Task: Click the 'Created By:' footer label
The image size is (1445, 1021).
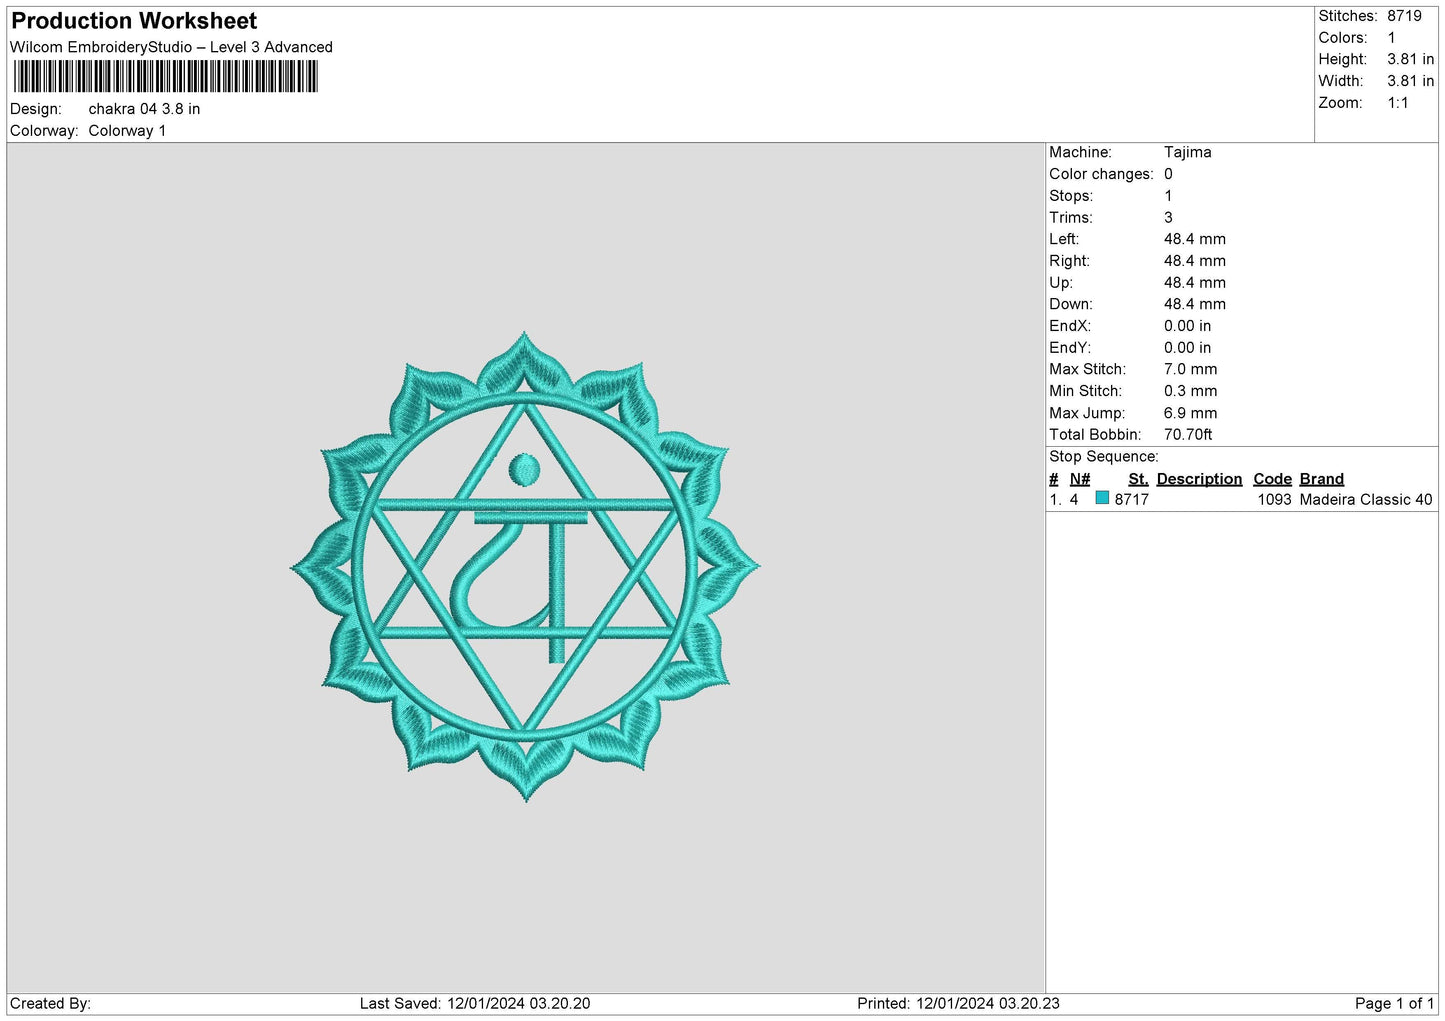Action: tap(50, 1004)
